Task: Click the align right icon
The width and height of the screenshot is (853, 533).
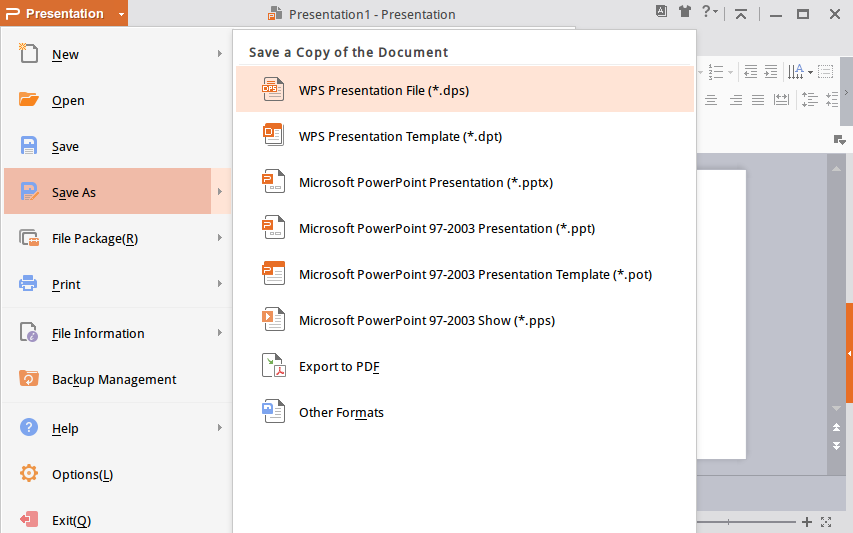Action: (735, 100)
